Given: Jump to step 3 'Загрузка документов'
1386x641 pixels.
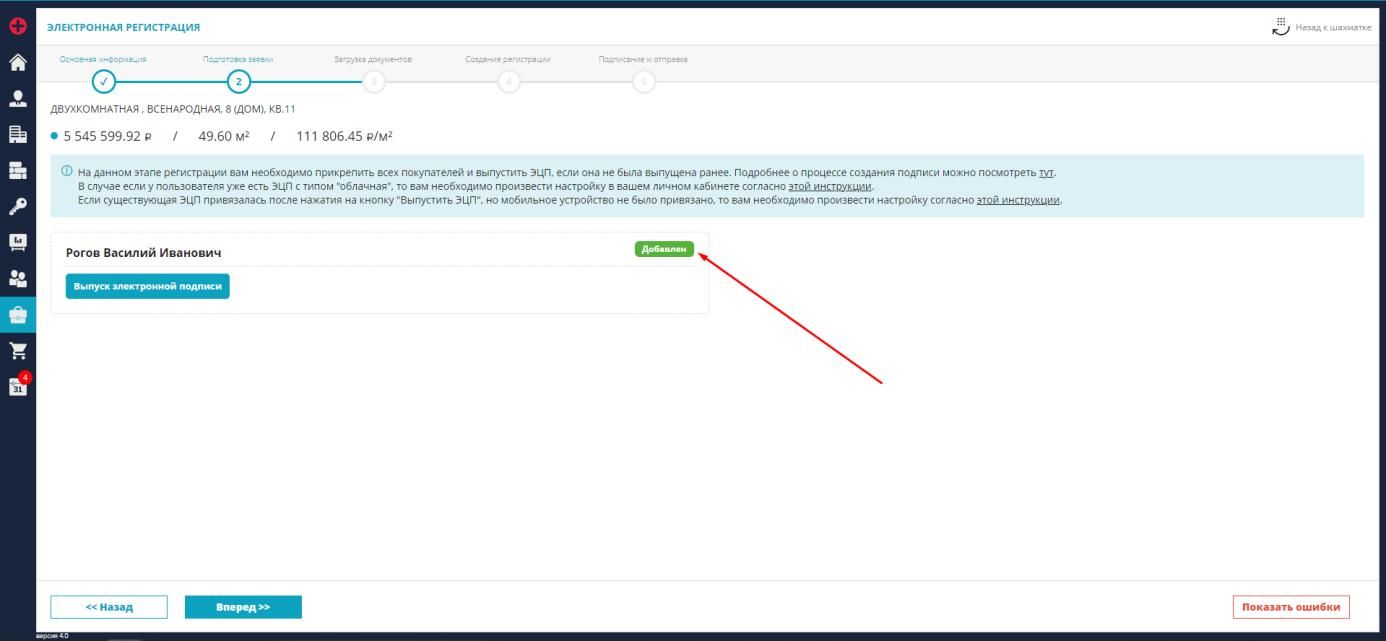Looking at the screenshot, I should [x=373, y=82].
